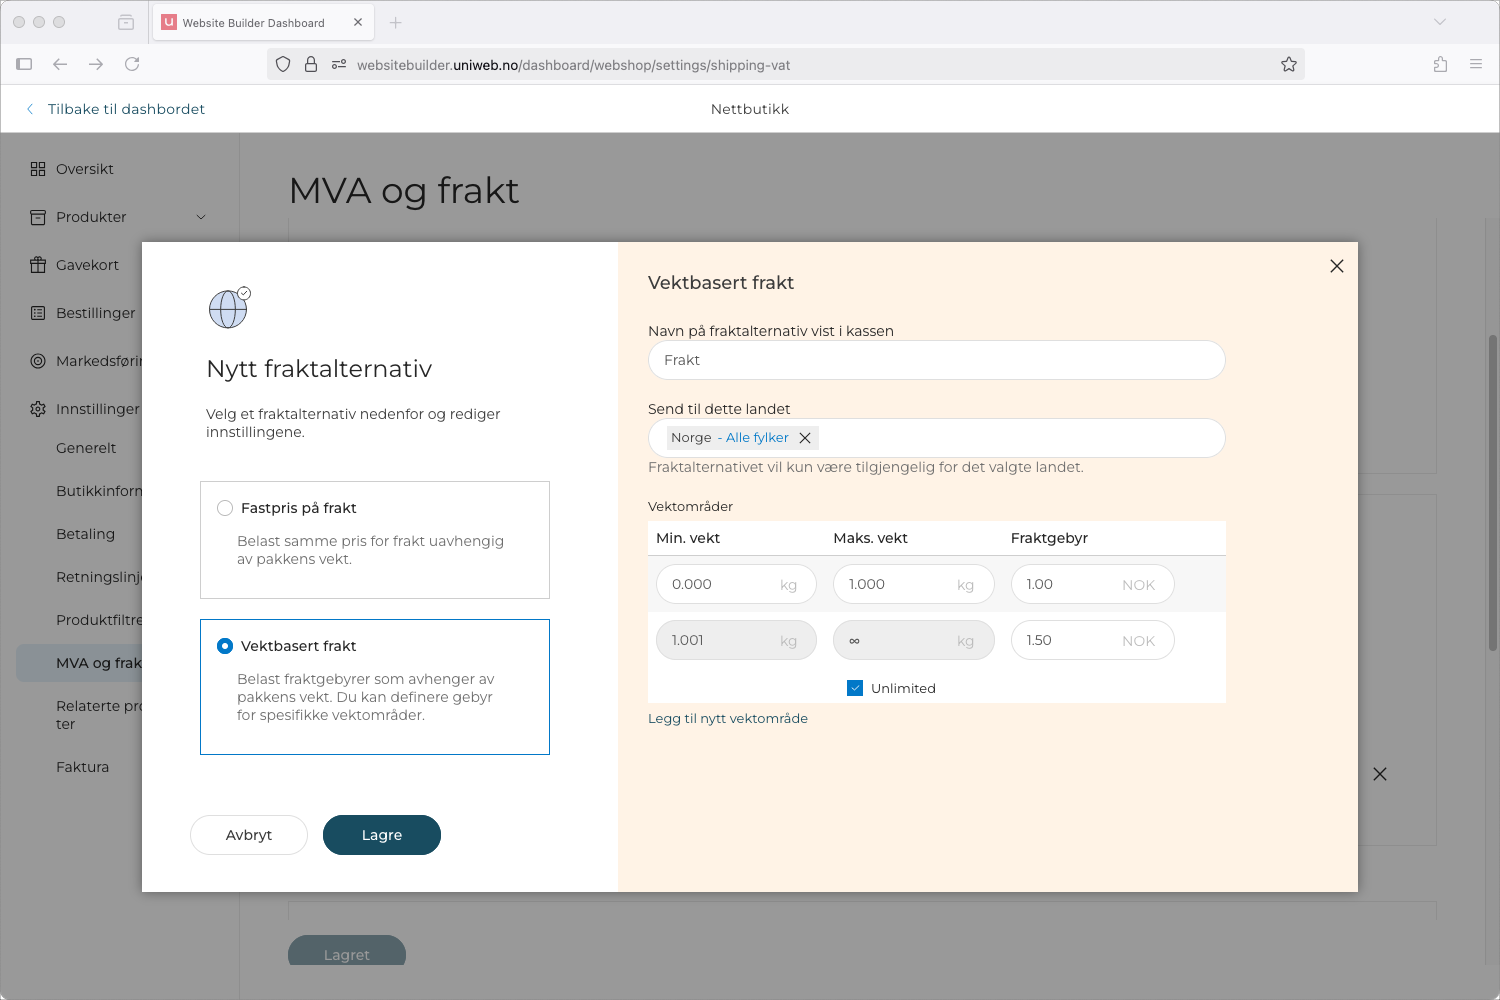
Task: Click the Innstillinger gear icon in the sidebar
Action: (38, 409)
